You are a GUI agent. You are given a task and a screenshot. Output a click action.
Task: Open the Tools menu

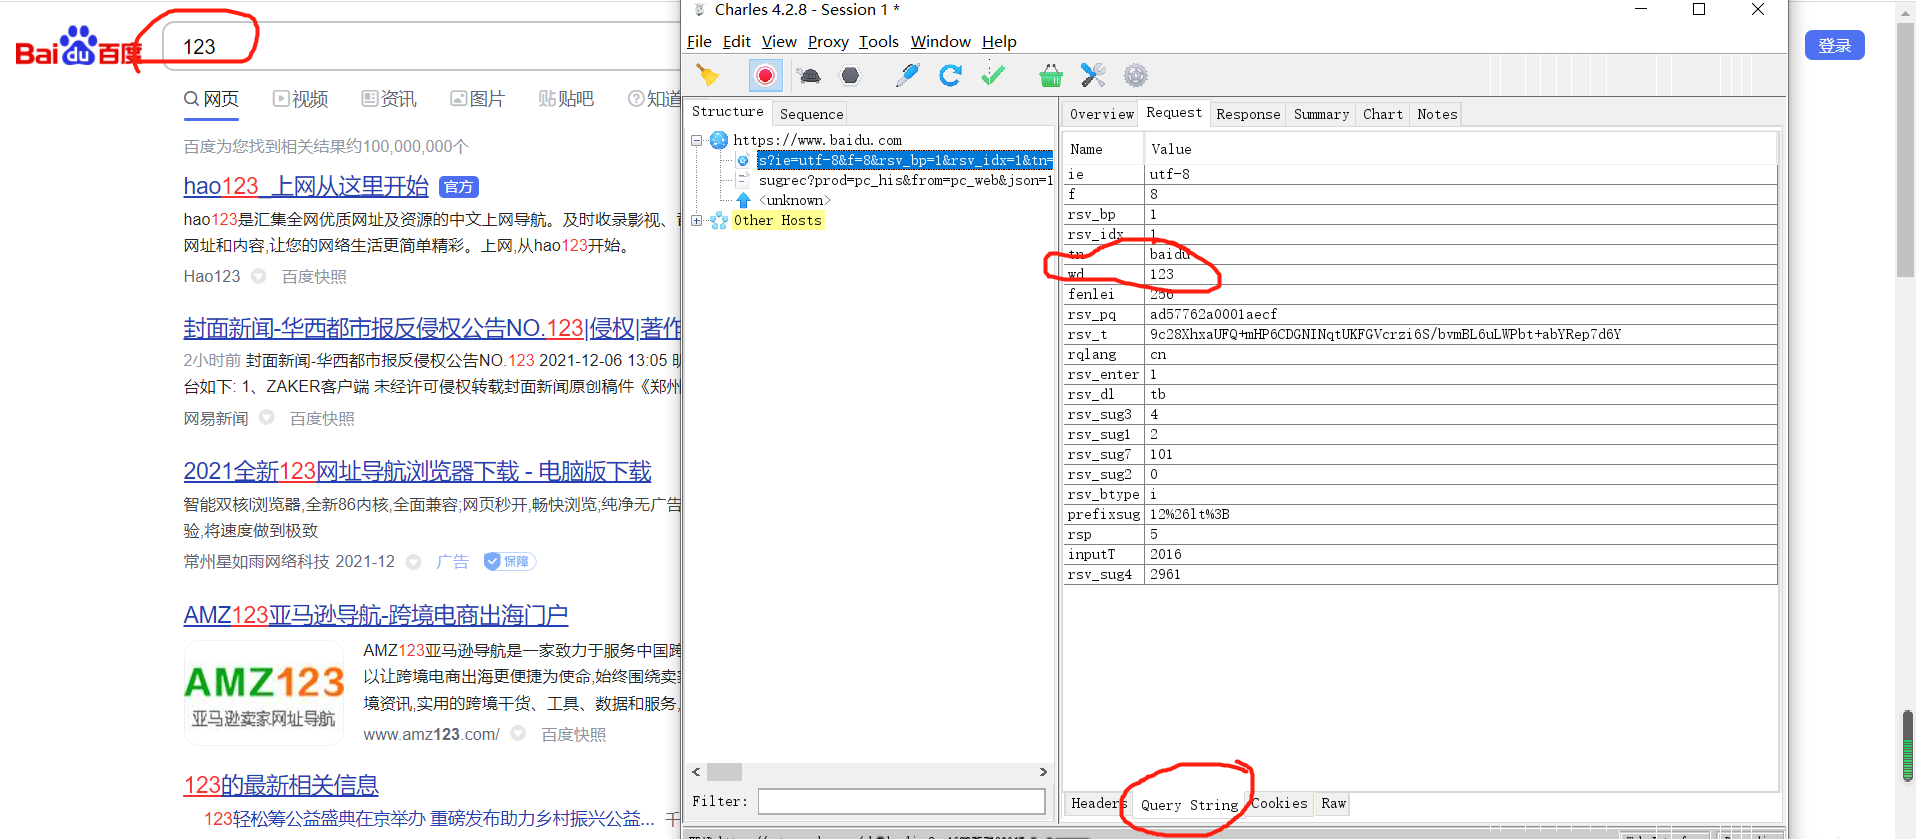[879, 41]
